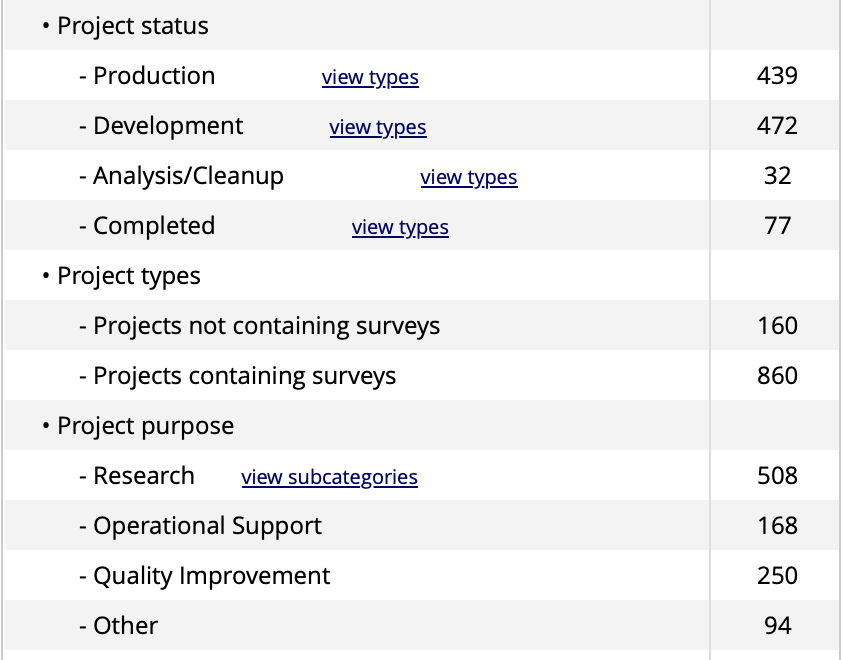
Task: Click the count 860 for surveys
Action: coord(778,376)
